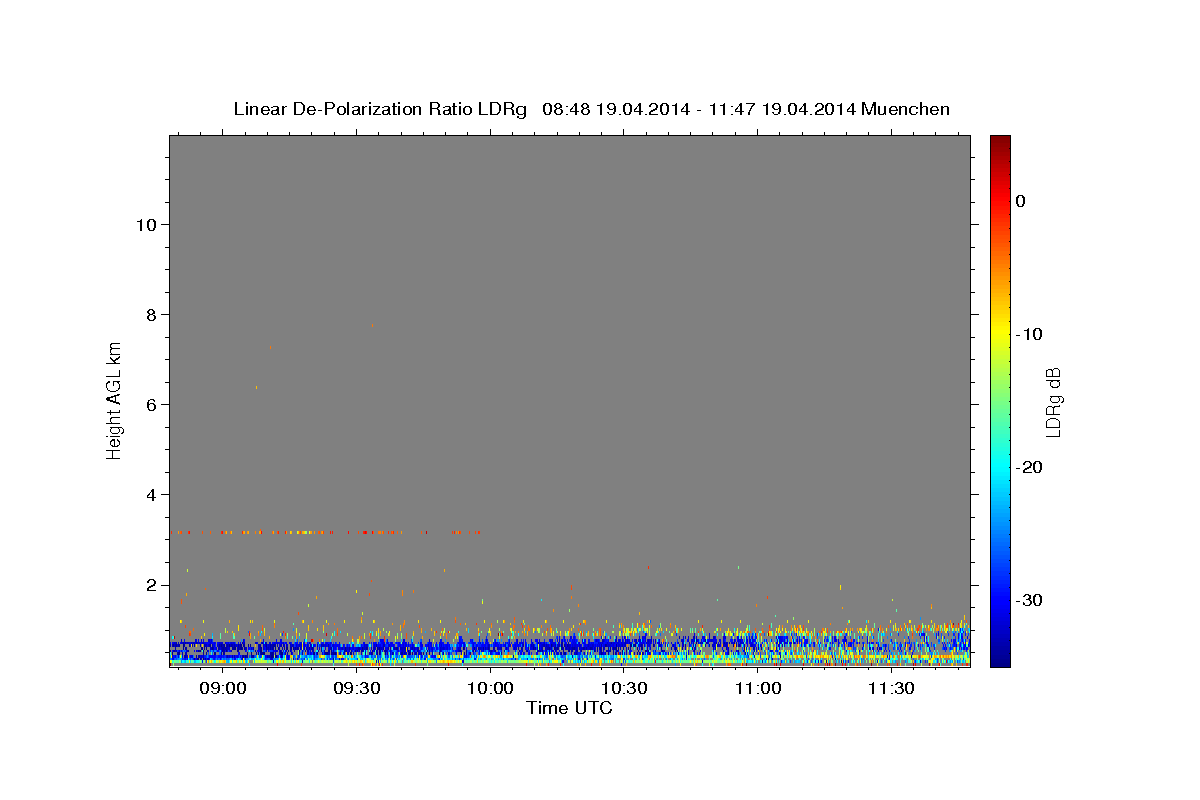Click the 09:30 time tick label

click(x=356, y=688)
